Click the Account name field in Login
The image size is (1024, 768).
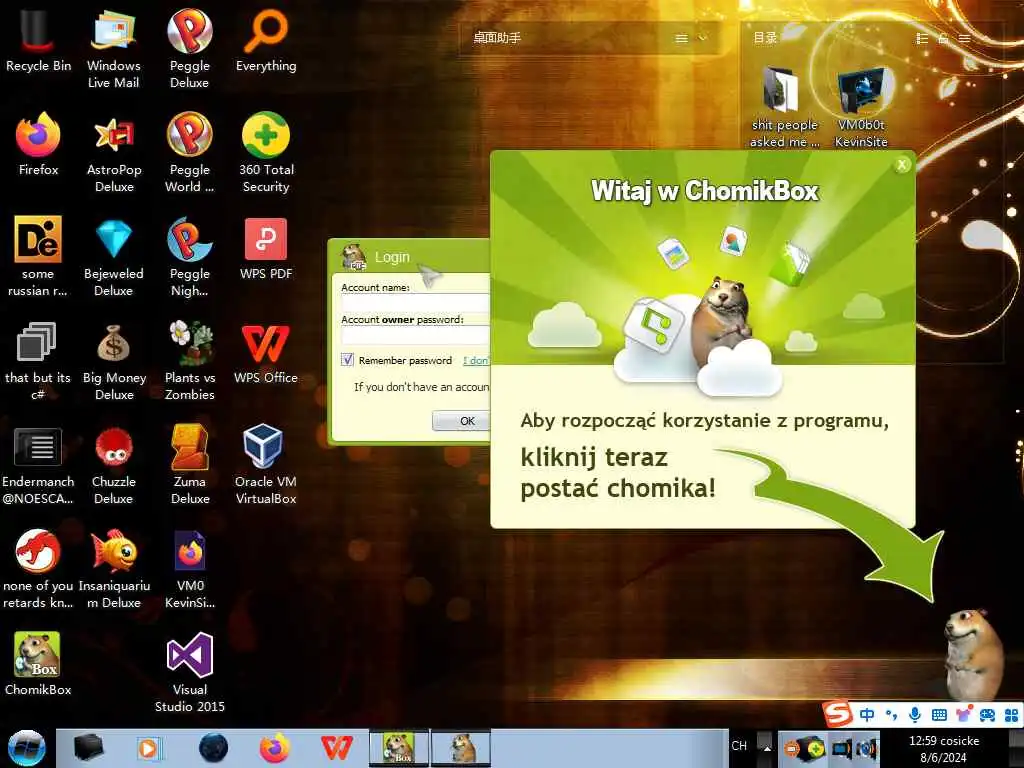click(x=415, y=303)
